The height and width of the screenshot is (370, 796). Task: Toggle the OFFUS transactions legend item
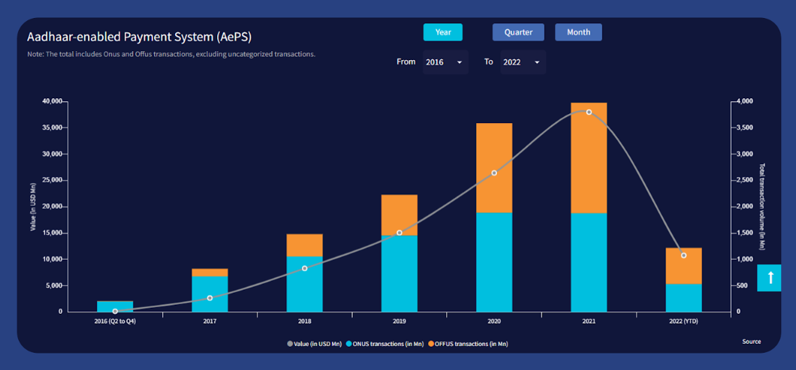(468, 344)
